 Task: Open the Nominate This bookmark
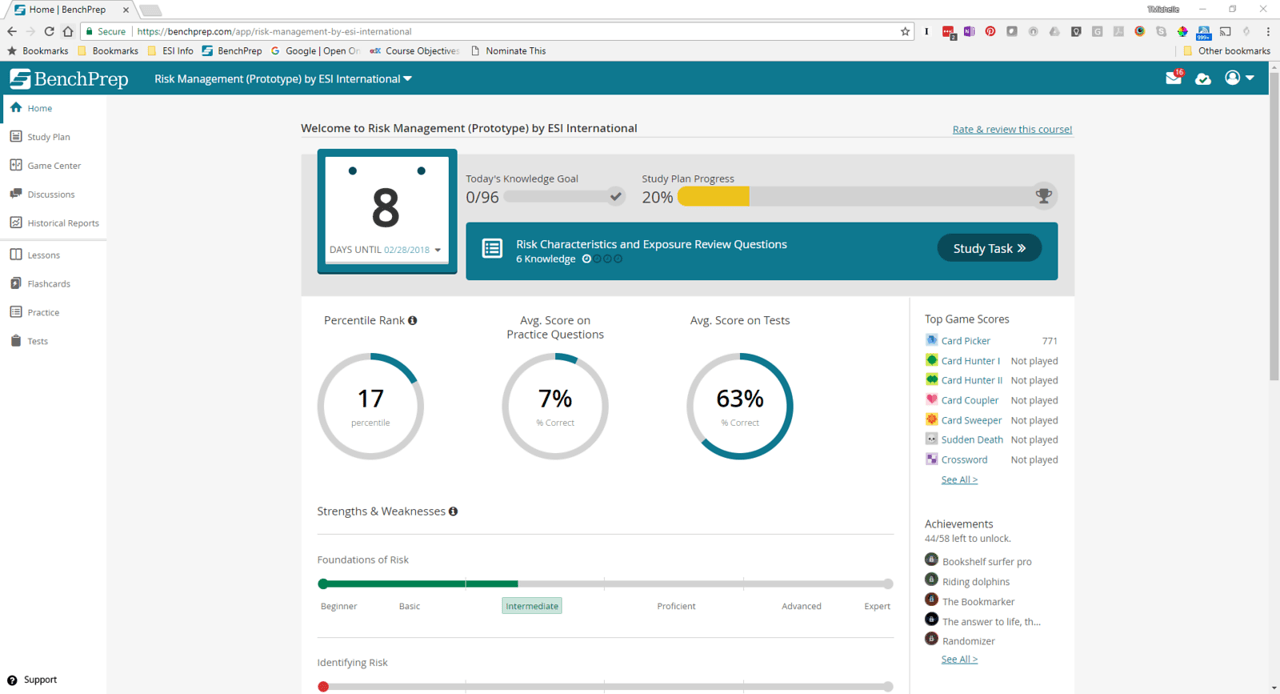coord(508,51)
